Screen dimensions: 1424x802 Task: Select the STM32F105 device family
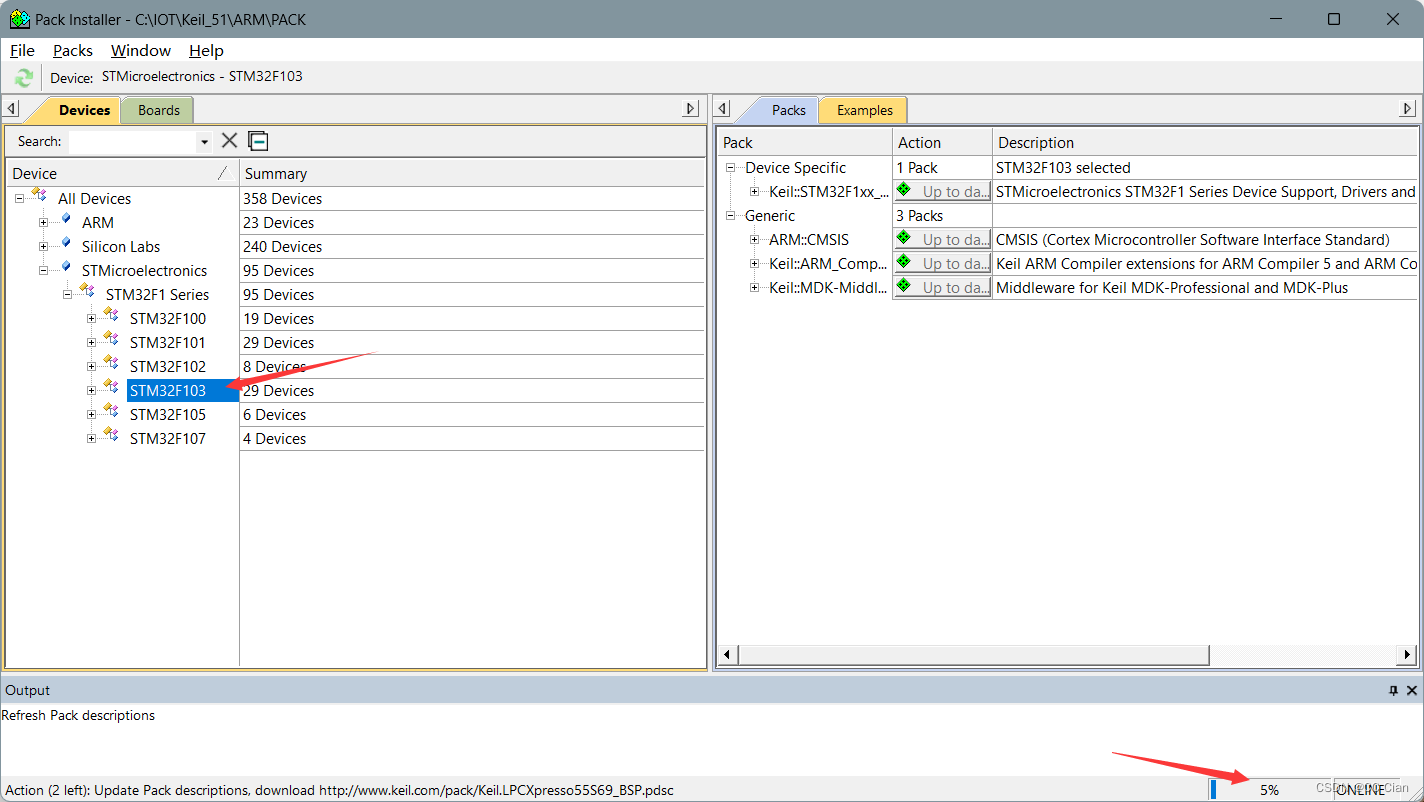(168, 415)
